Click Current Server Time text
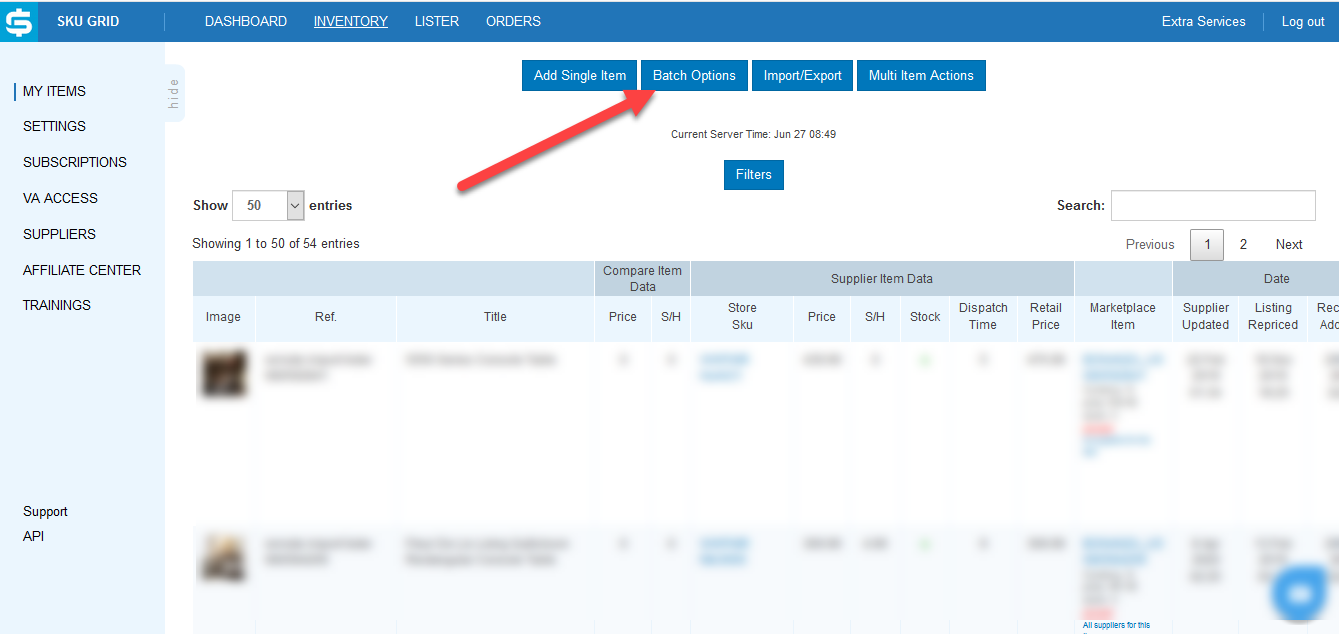This screenshot has width=1339, height=634. 754,134
